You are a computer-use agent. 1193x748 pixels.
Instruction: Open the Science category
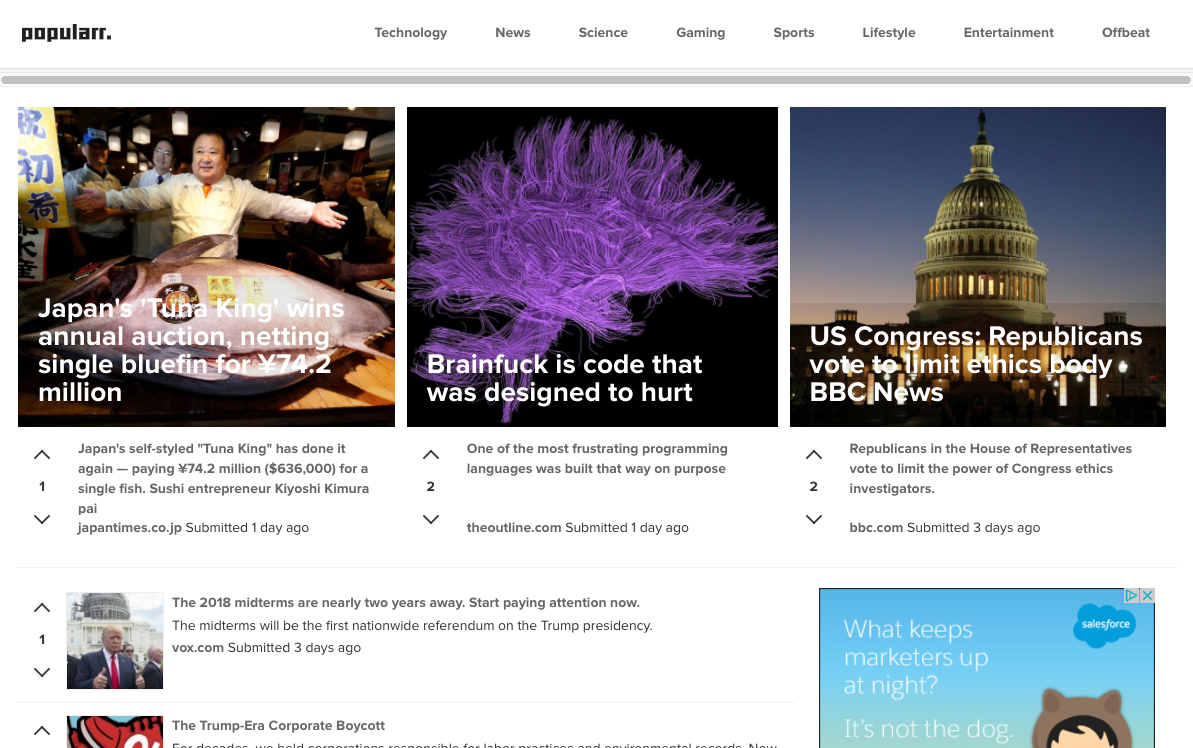(x=603, y=33)
